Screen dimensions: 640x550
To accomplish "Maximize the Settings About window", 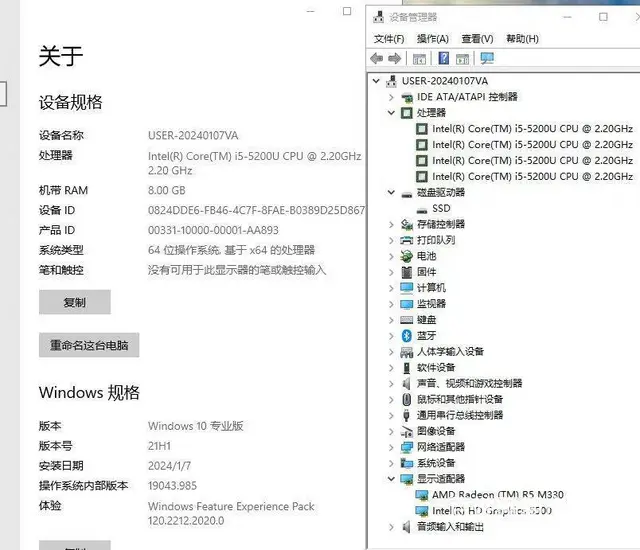I will click(x=347, y=11).
